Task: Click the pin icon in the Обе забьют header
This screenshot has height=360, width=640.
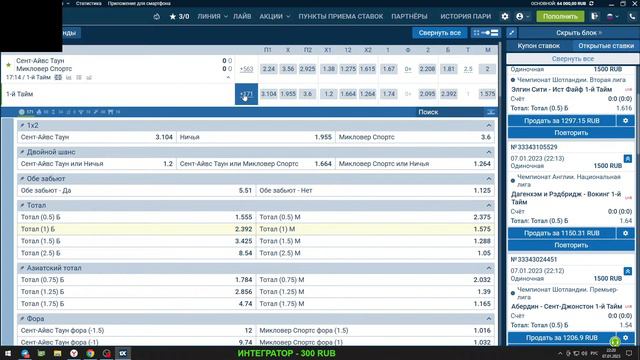Action: [x=22, y=178]
